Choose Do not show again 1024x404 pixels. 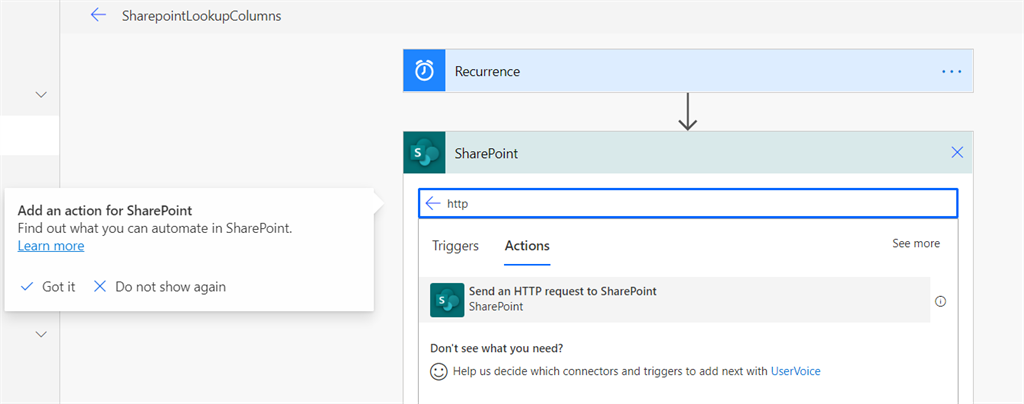point(160,287)
